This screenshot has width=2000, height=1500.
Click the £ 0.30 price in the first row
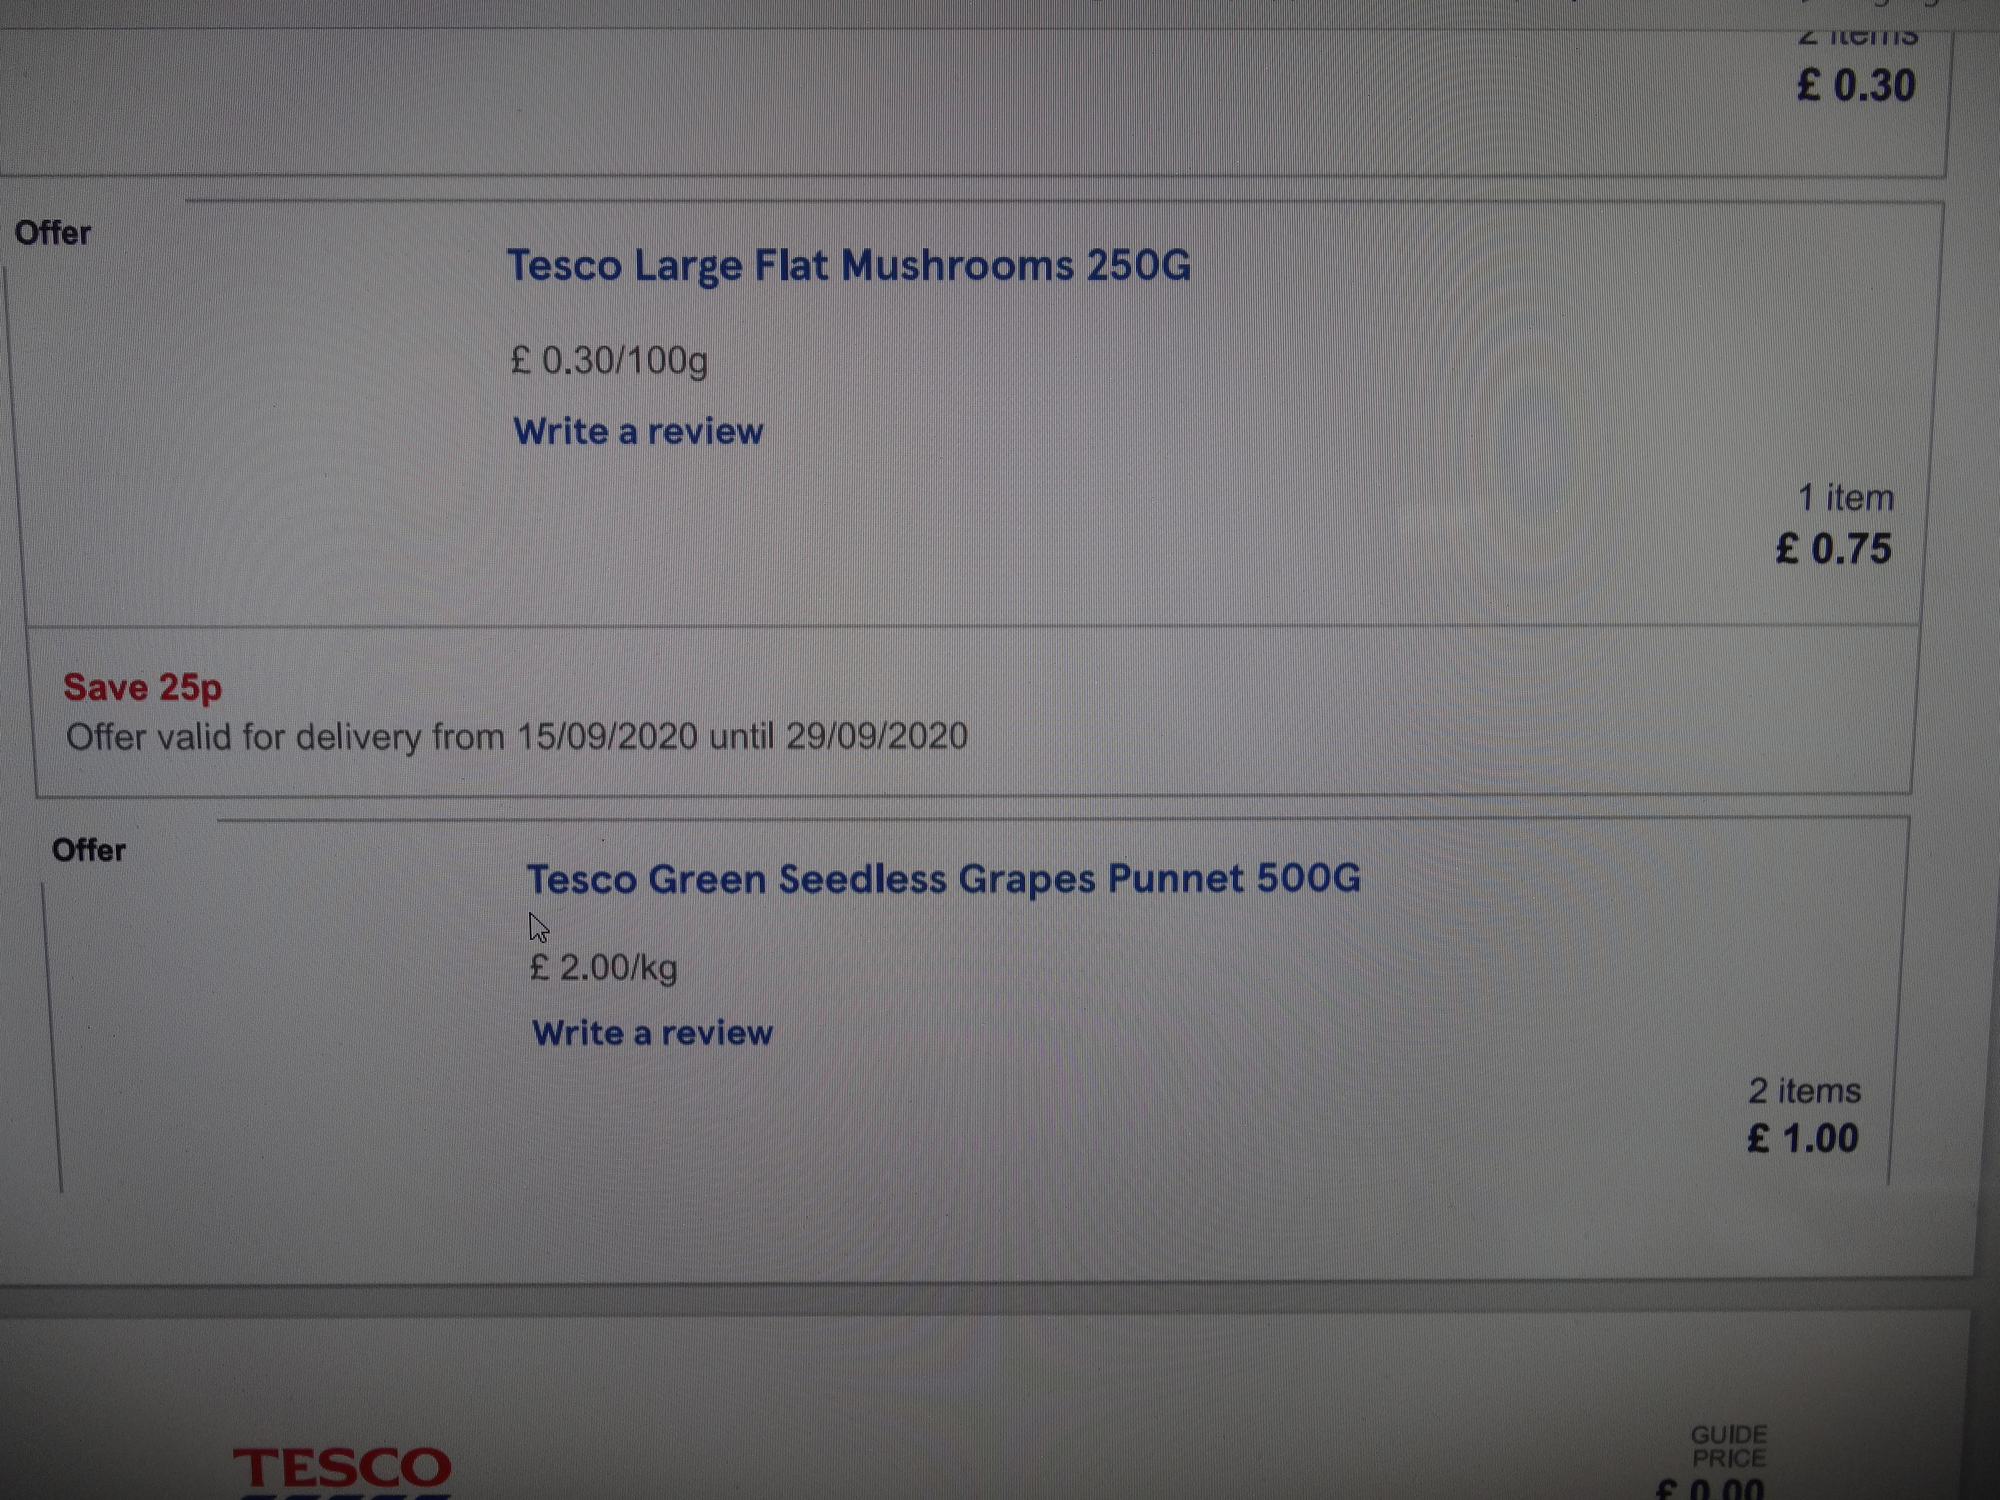(1857, 85)
